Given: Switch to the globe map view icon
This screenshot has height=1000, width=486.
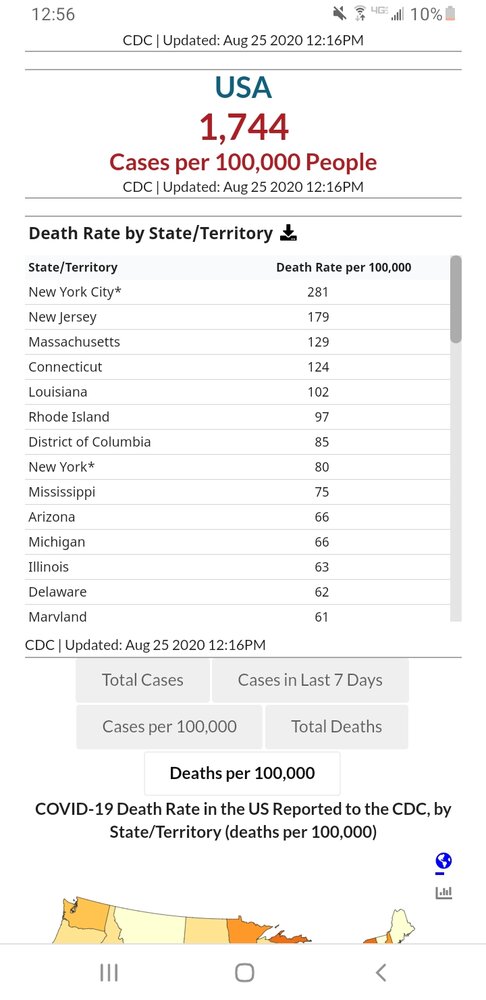Looking at the screenshot, I should click(443, 862).
